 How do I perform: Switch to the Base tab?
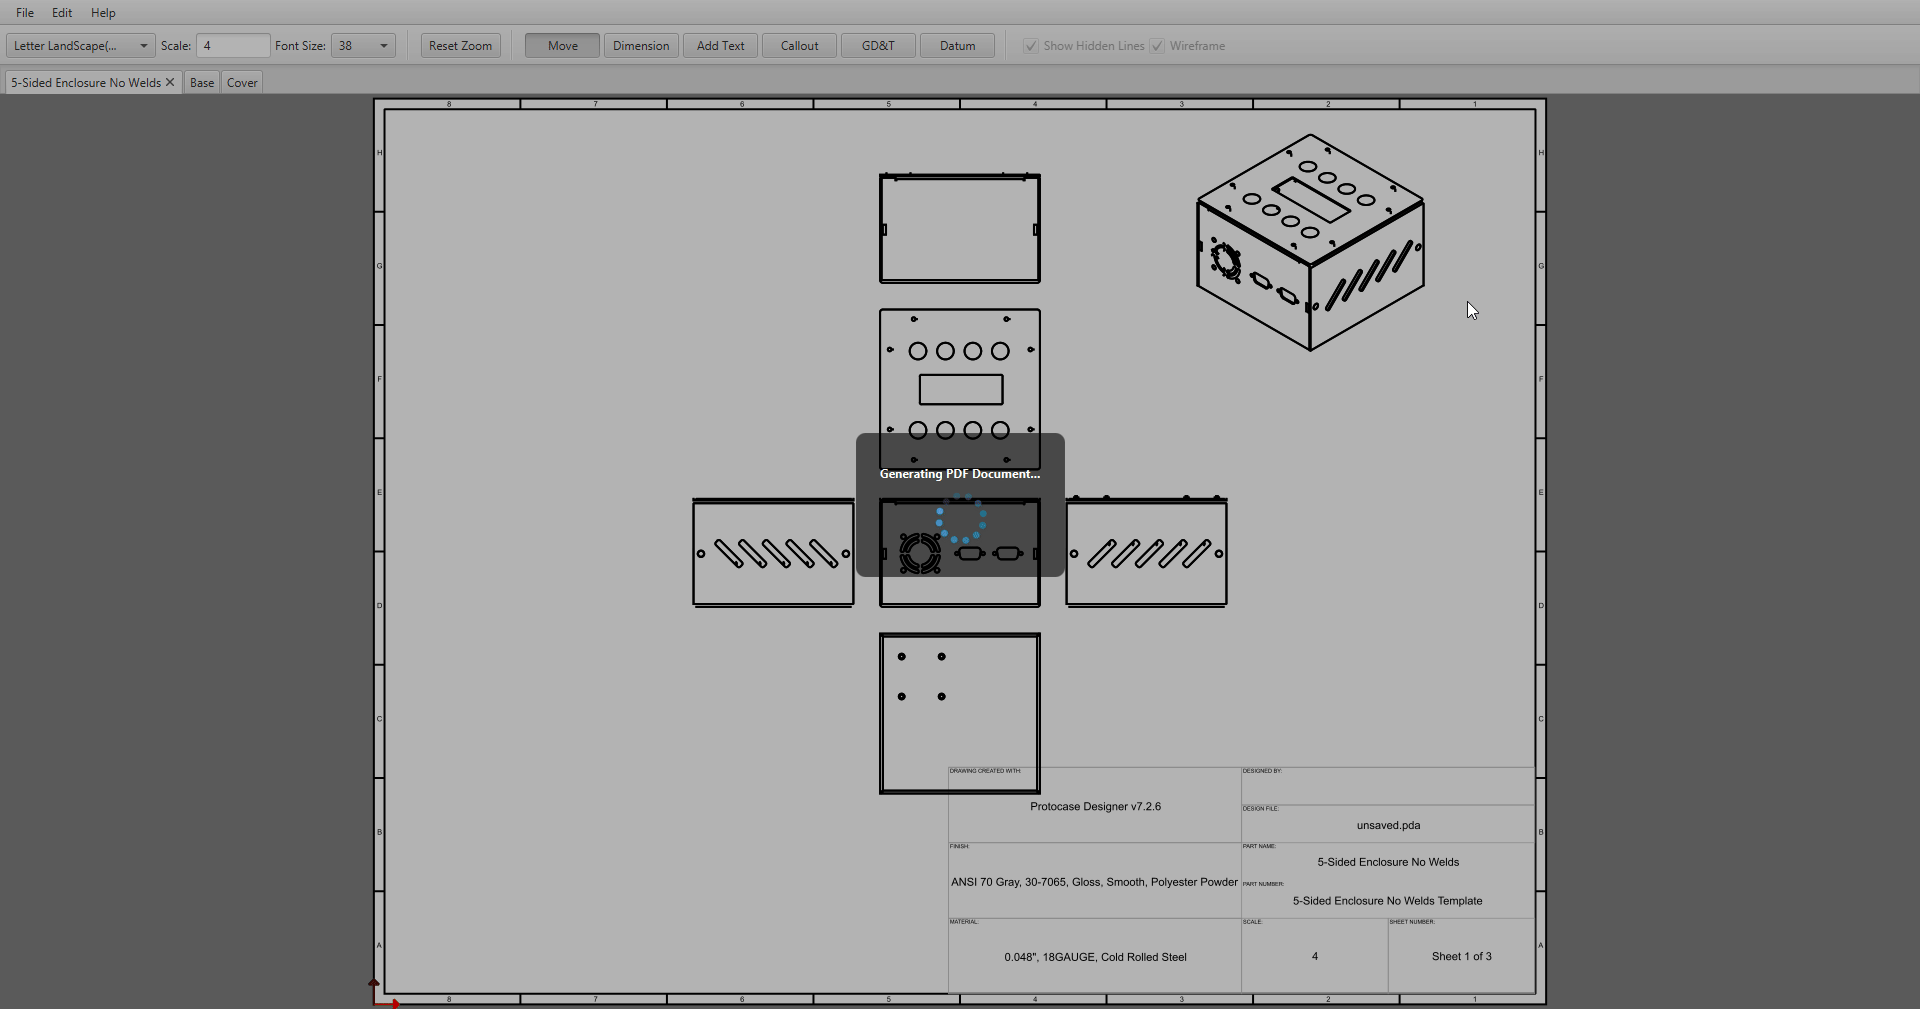click(202, 82)
